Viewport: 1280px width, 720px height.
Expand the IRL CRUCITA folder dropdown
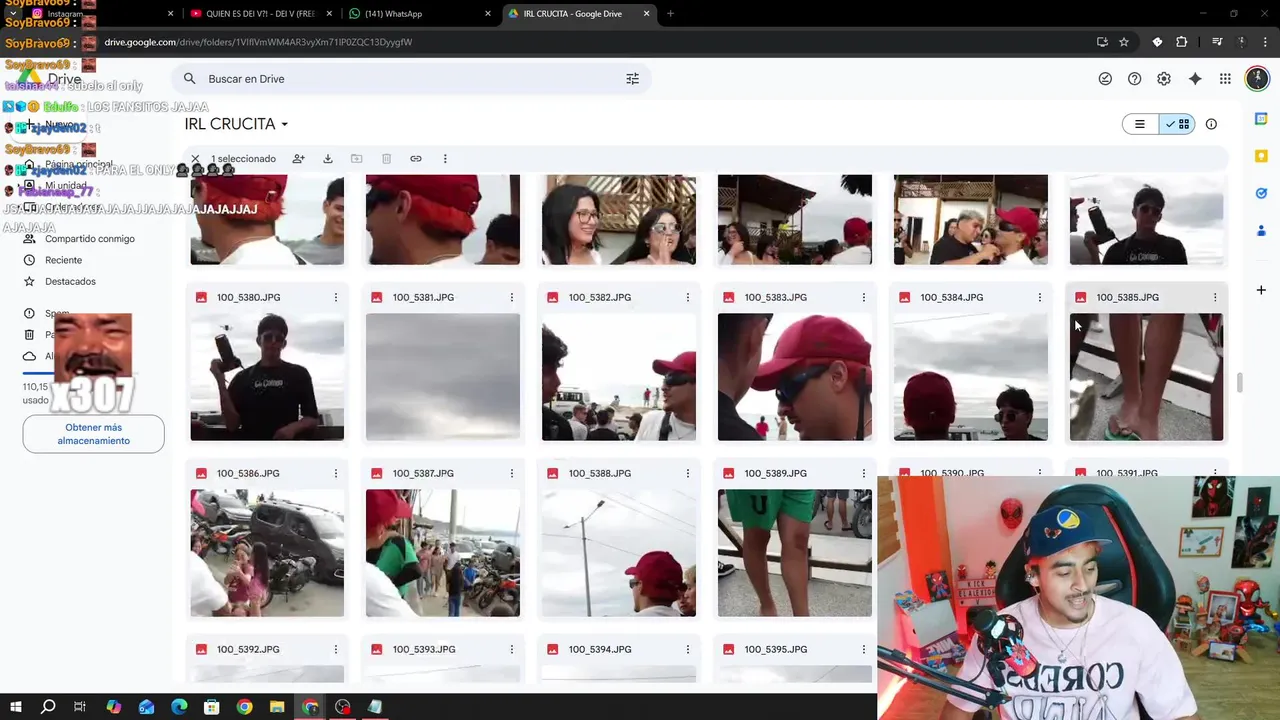284,125
